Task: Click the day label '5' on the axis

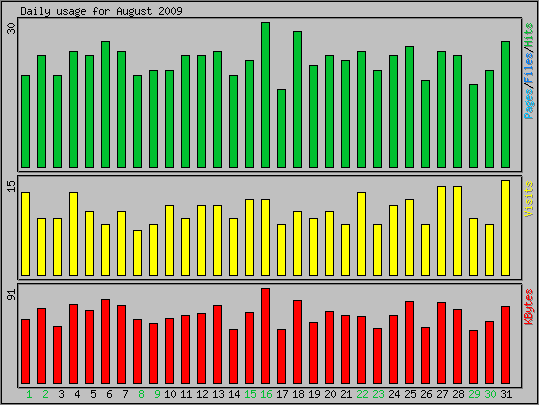Action: (x=93, y=394)
